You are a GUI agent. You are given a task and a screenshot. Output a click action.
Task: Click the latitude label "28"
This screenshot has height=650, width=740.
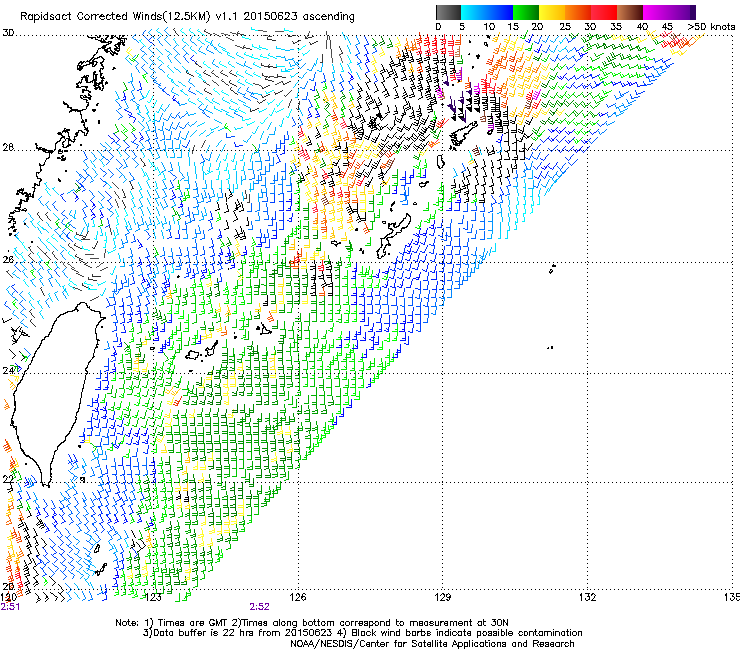[8, 147]
